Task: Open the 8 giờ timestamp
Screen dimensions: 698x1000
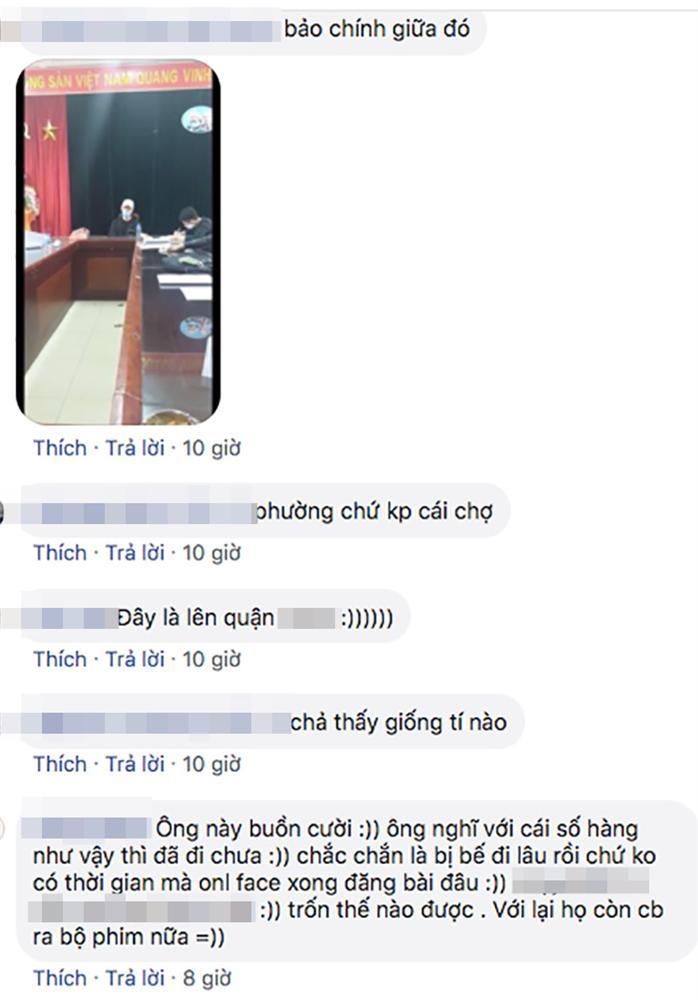Action: (x=207, y=978)
